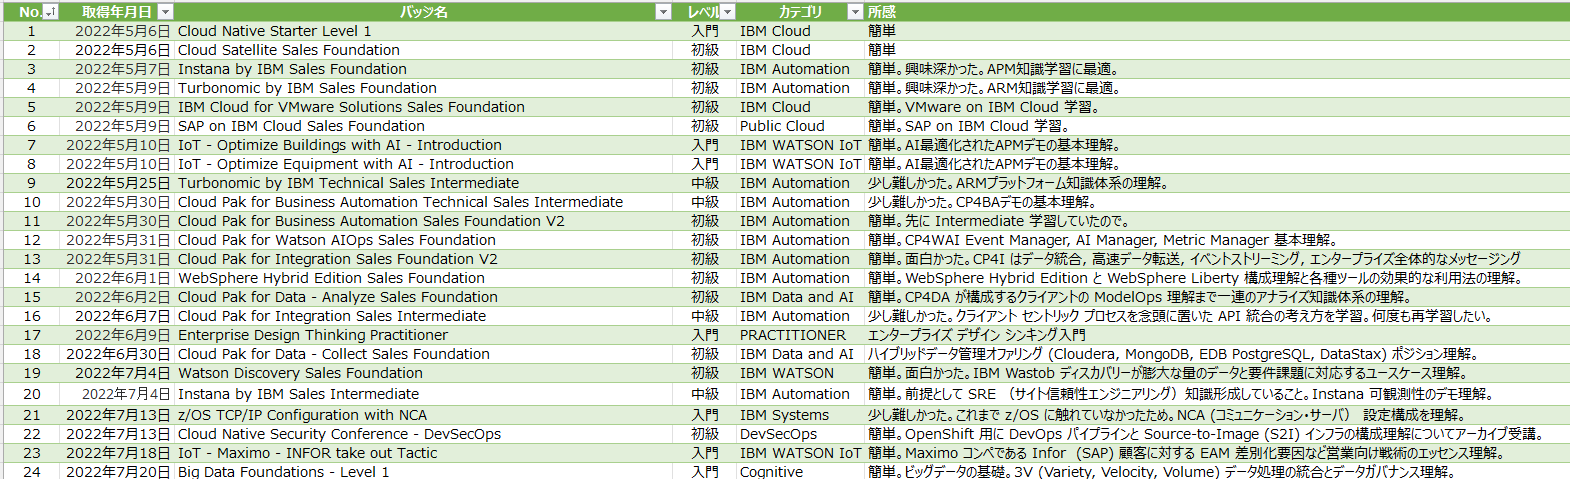Open the バッジ名 column filter dropdown
The height and width of the screenshot is (479, 1570).
[x=663, y=12]
